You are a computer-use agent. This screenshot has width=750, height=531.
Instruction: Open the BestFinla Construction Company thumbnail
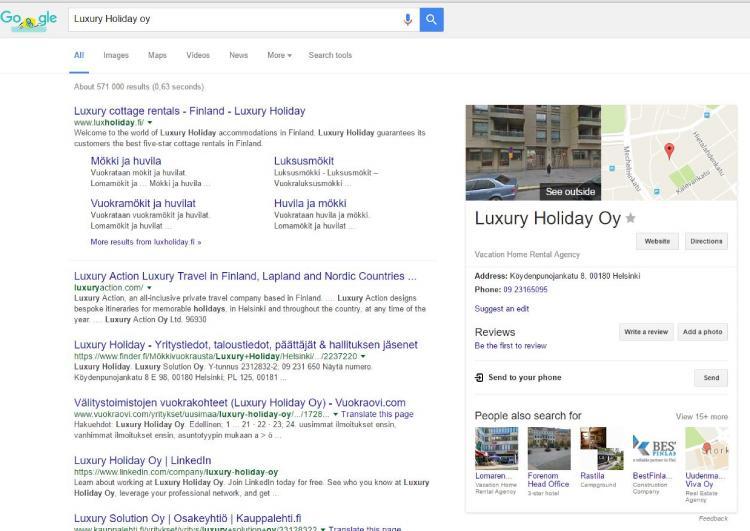pos(654,448)
